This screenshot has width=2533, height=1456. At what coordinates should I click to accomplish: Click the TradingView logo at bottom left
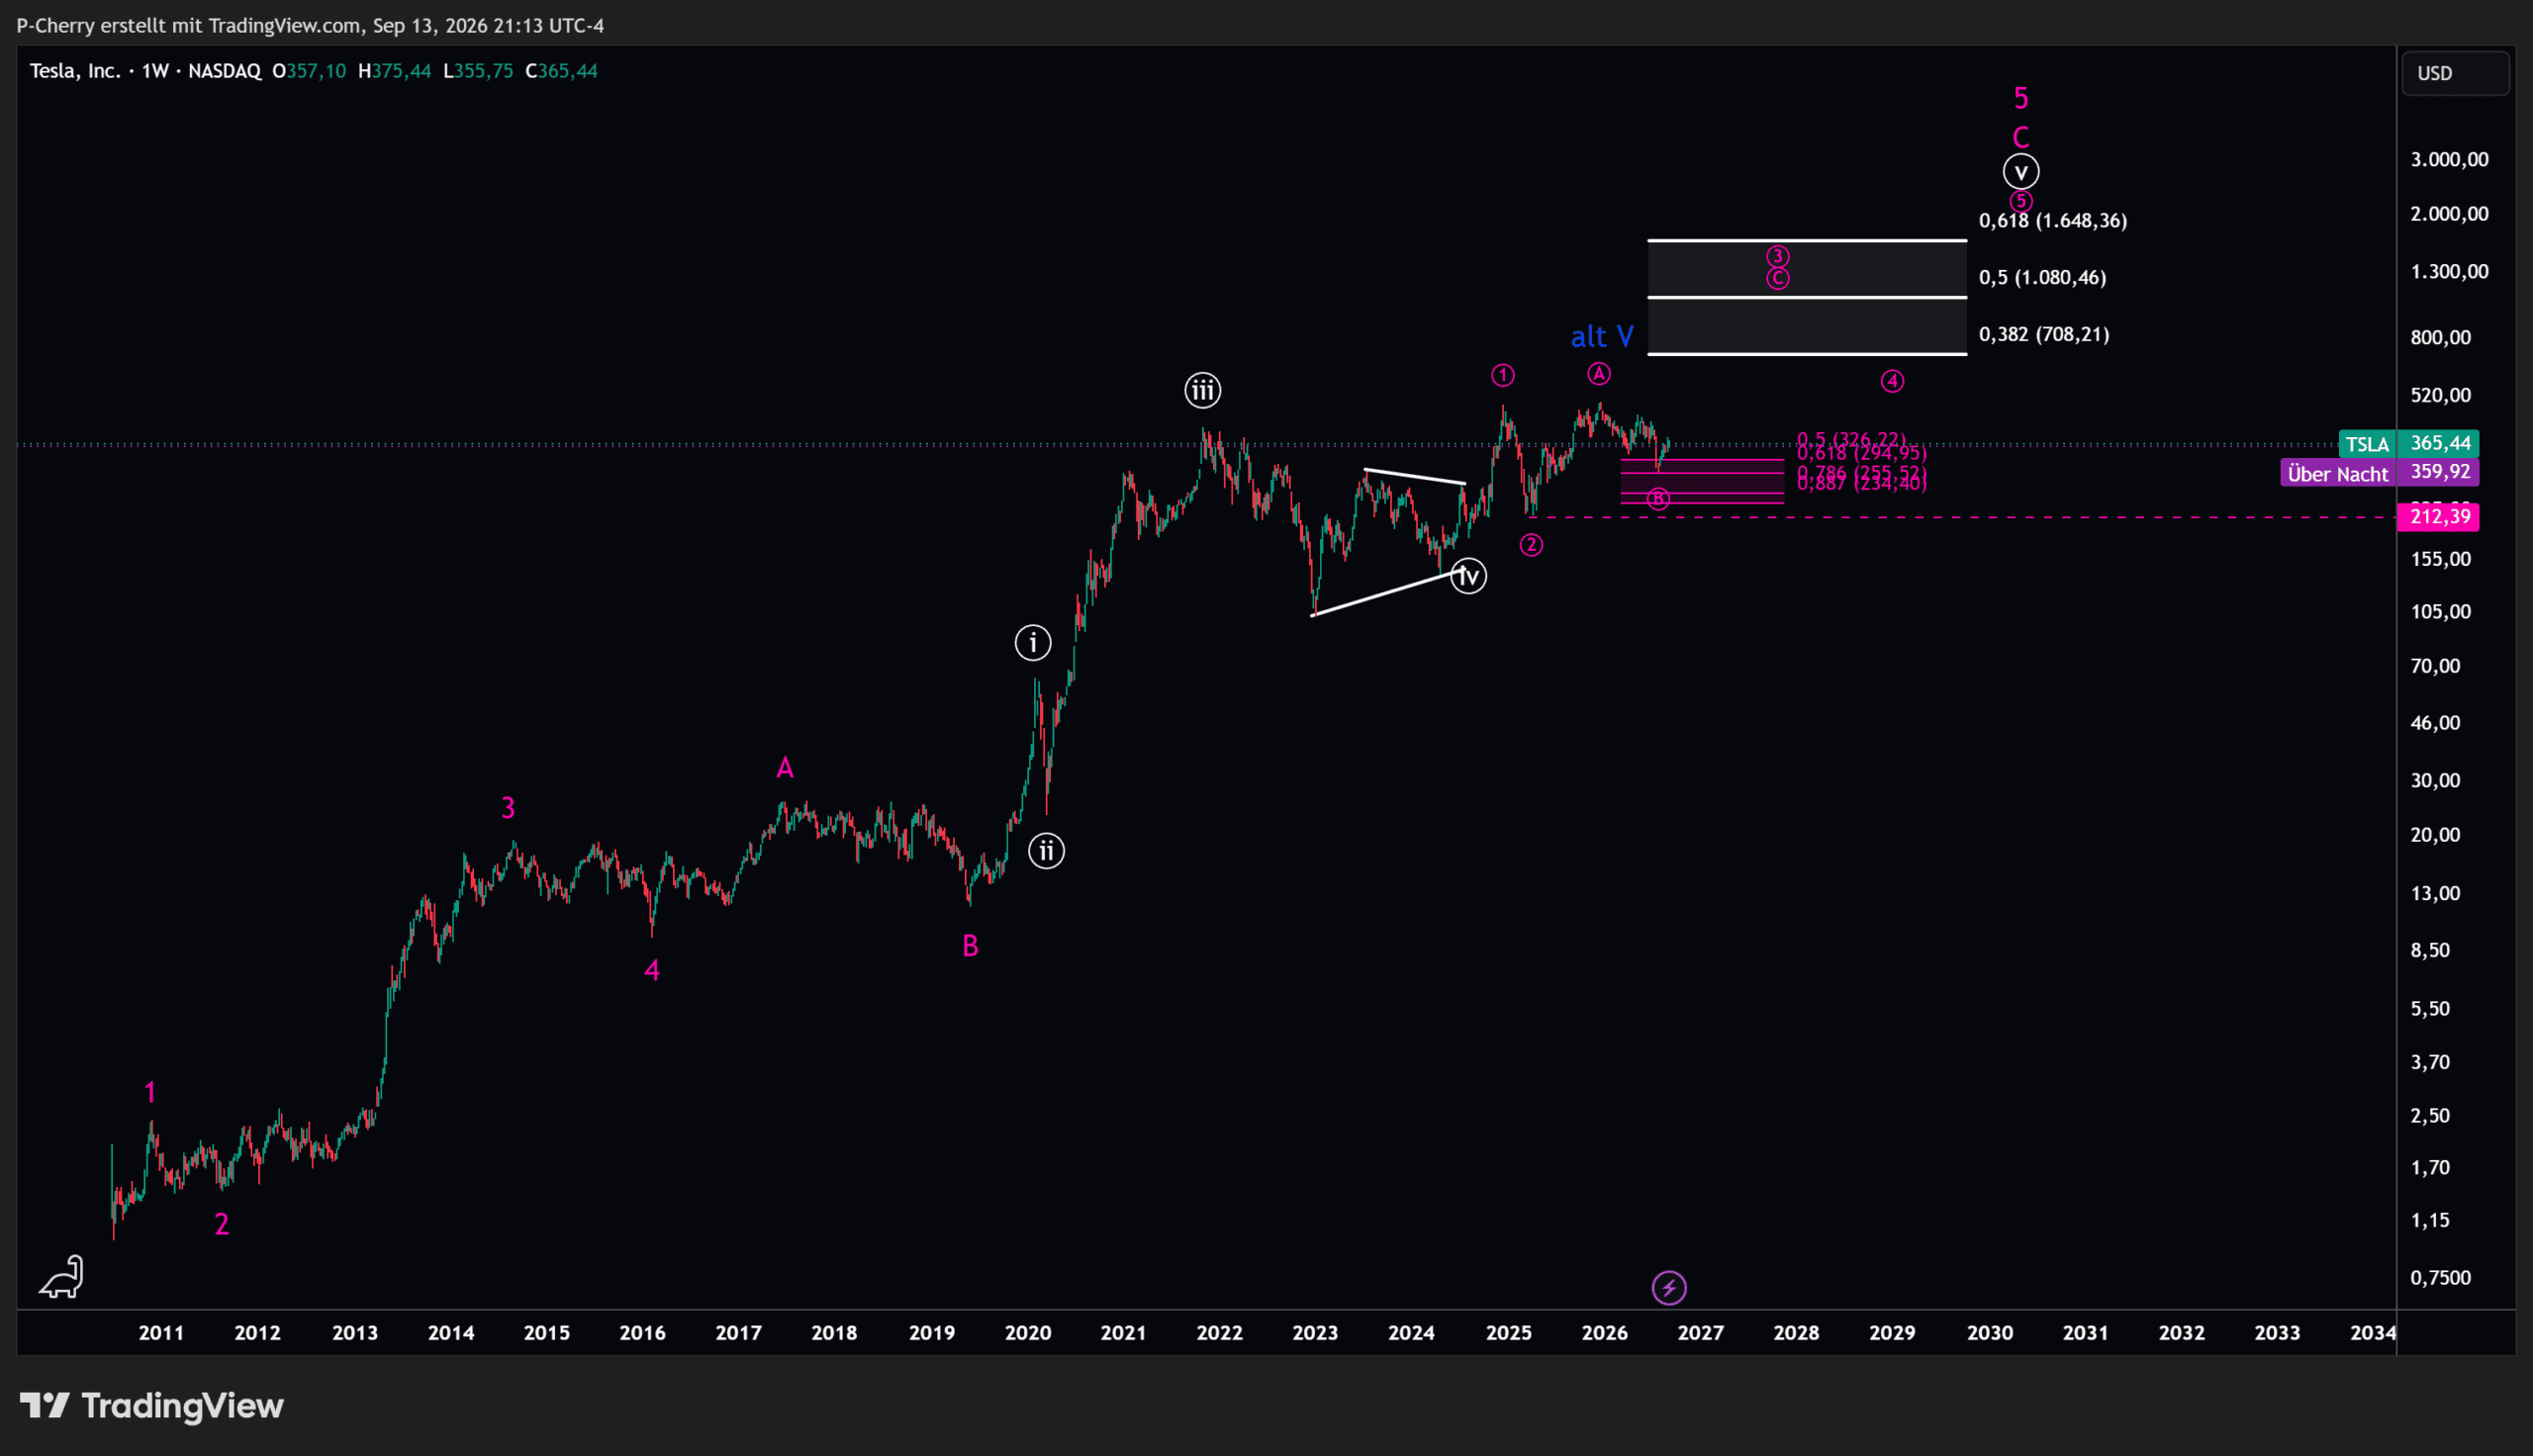tap(152, 1406)
